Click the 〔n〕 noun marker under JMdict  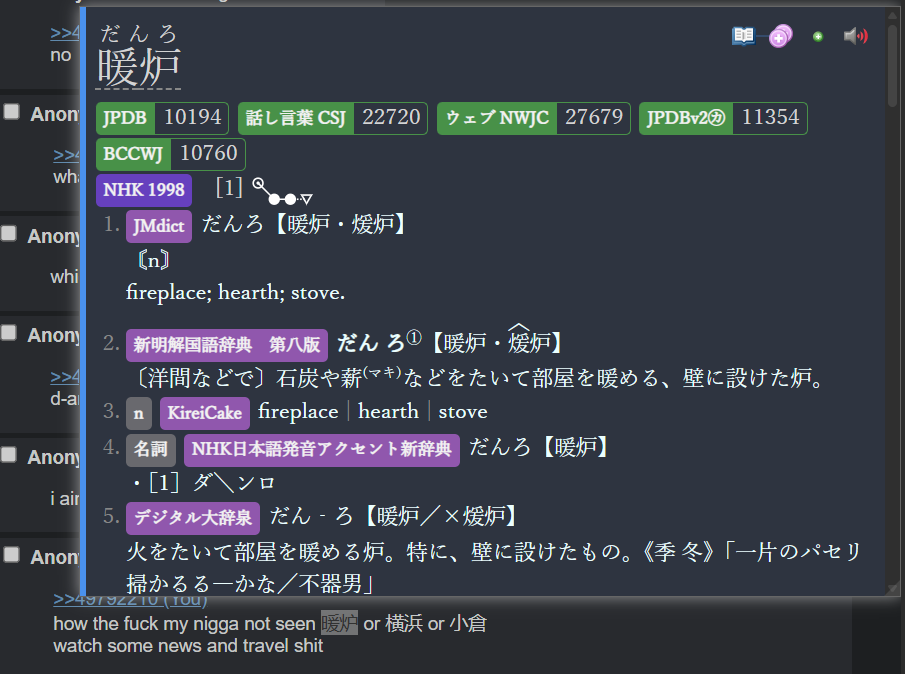coord(154,260)
